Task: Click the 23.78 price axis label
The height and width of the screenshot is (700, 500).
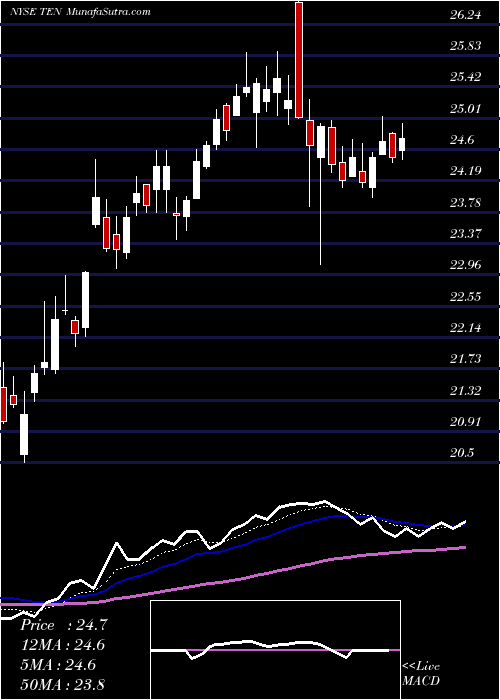Action: click(465, 203)
